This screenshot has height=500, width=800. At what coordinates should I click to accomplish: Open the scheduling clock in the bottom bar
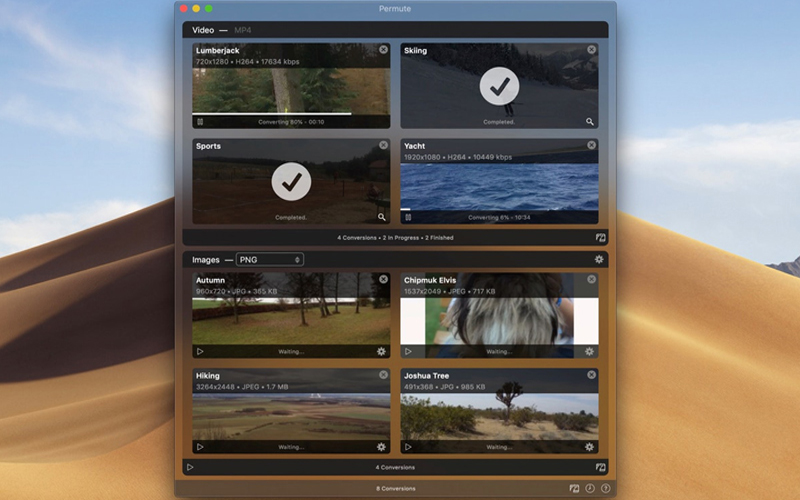click(x=590, y=488)
